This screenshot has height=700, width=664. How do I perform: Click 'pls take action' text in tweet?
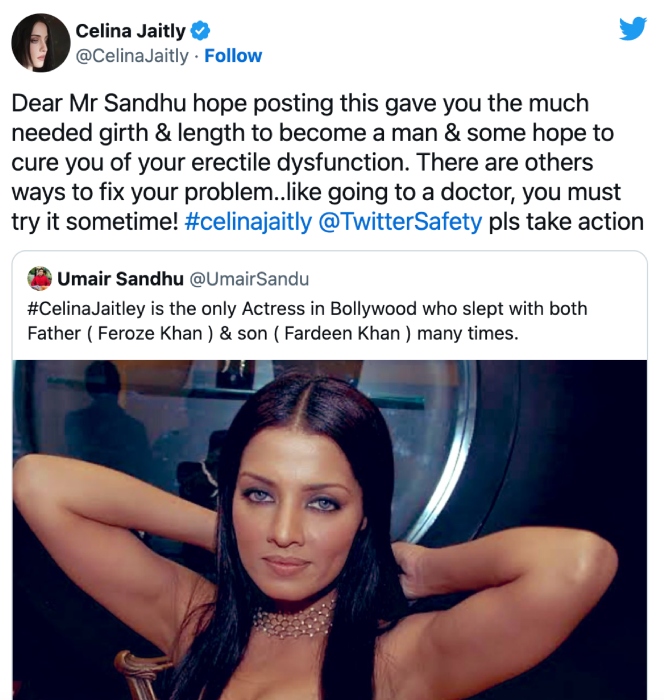(x=566, y=222)
